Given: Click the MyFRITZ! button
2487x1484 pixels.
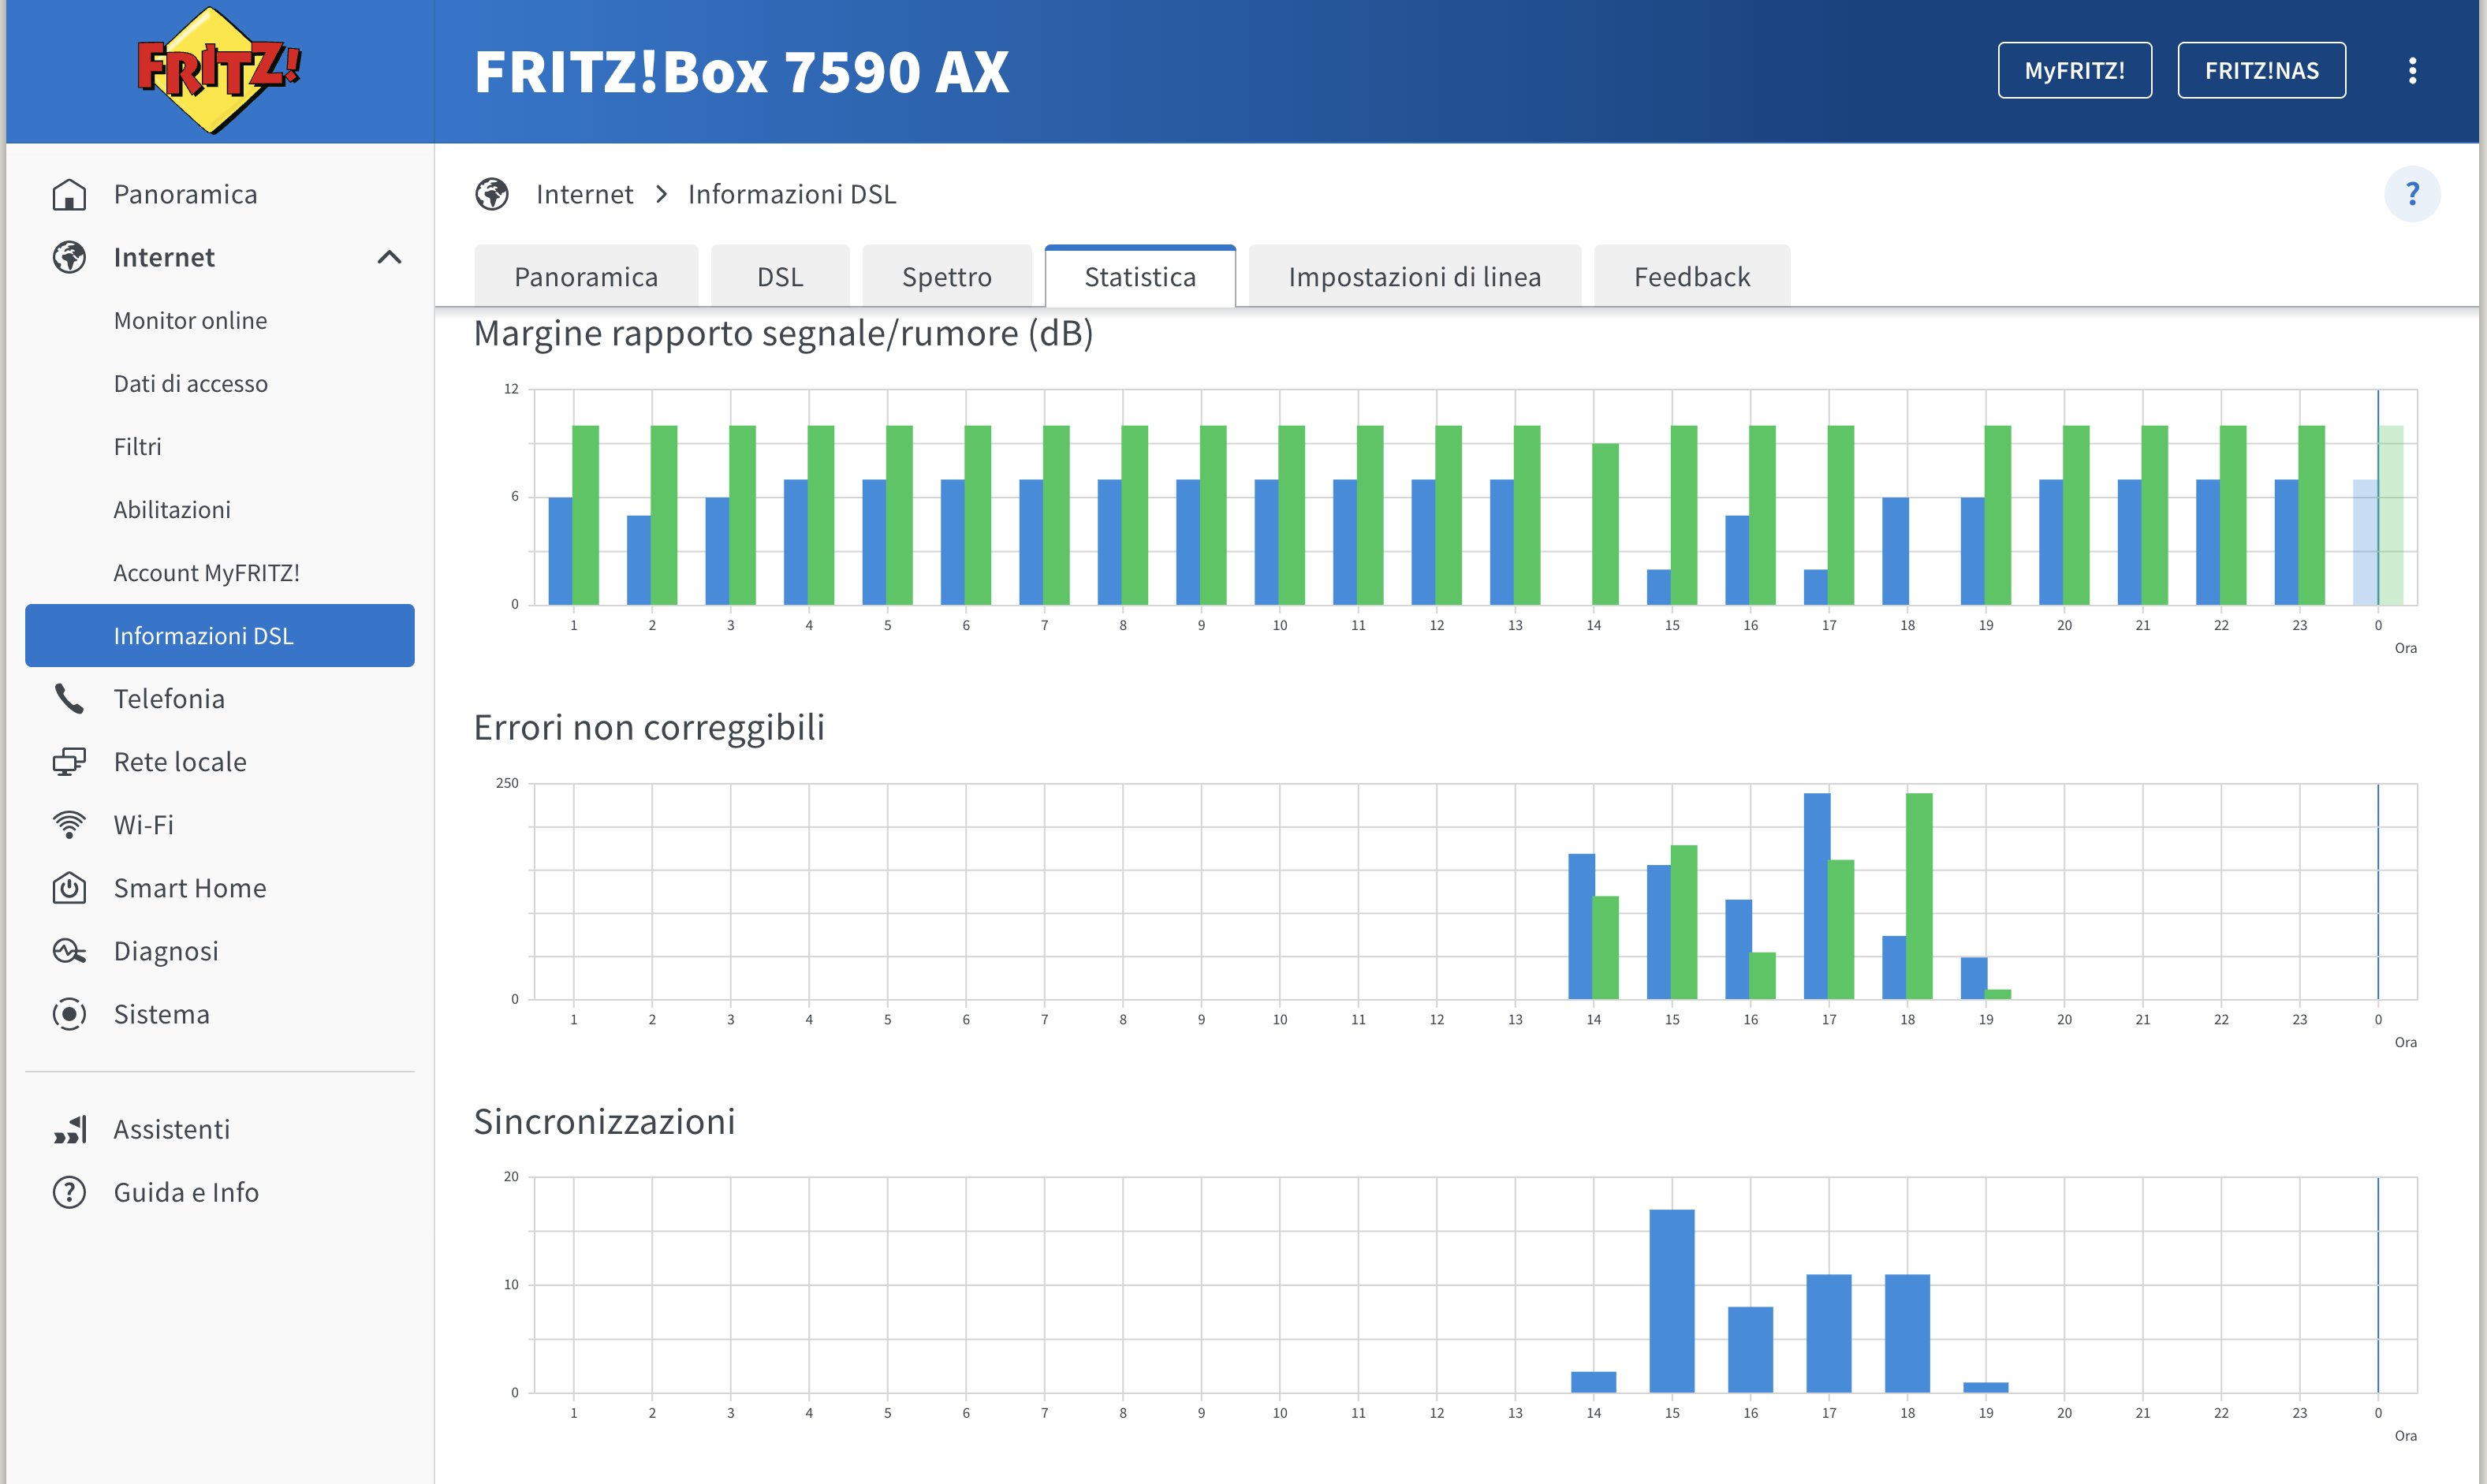Looking at the screenshot, I should pyautogui.click(x=2074, y=70).
